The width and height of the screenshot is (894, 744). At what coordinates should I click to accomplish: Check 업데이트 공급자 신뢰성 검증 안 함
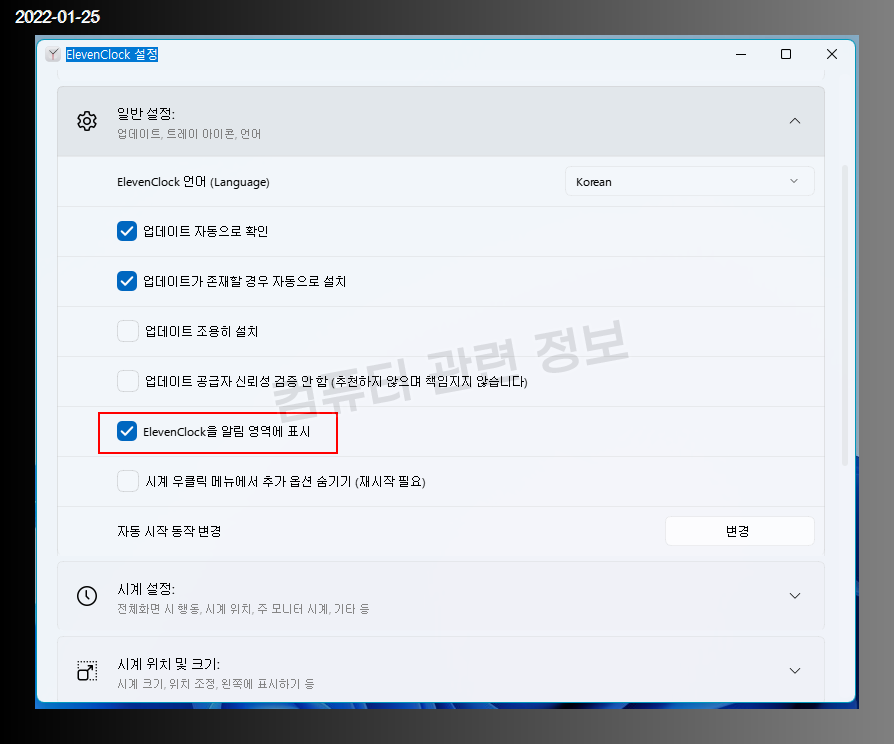pyautogui.click(x=128, y=381)
